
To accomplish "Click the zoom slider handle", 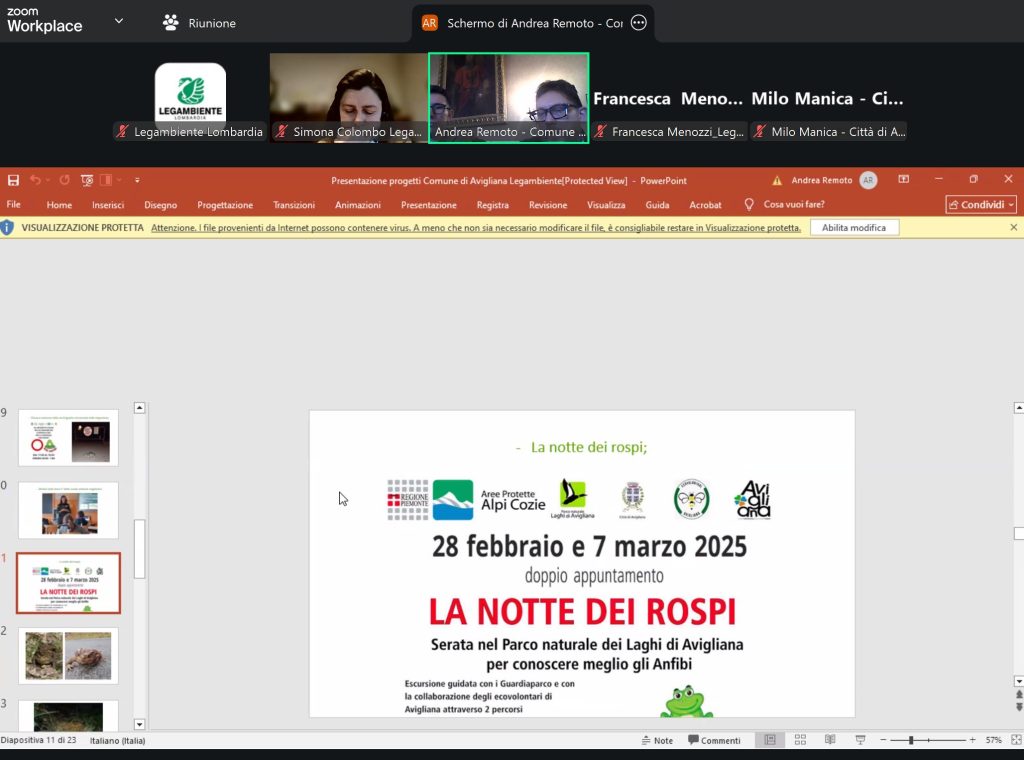I will [x=911, y=740].
